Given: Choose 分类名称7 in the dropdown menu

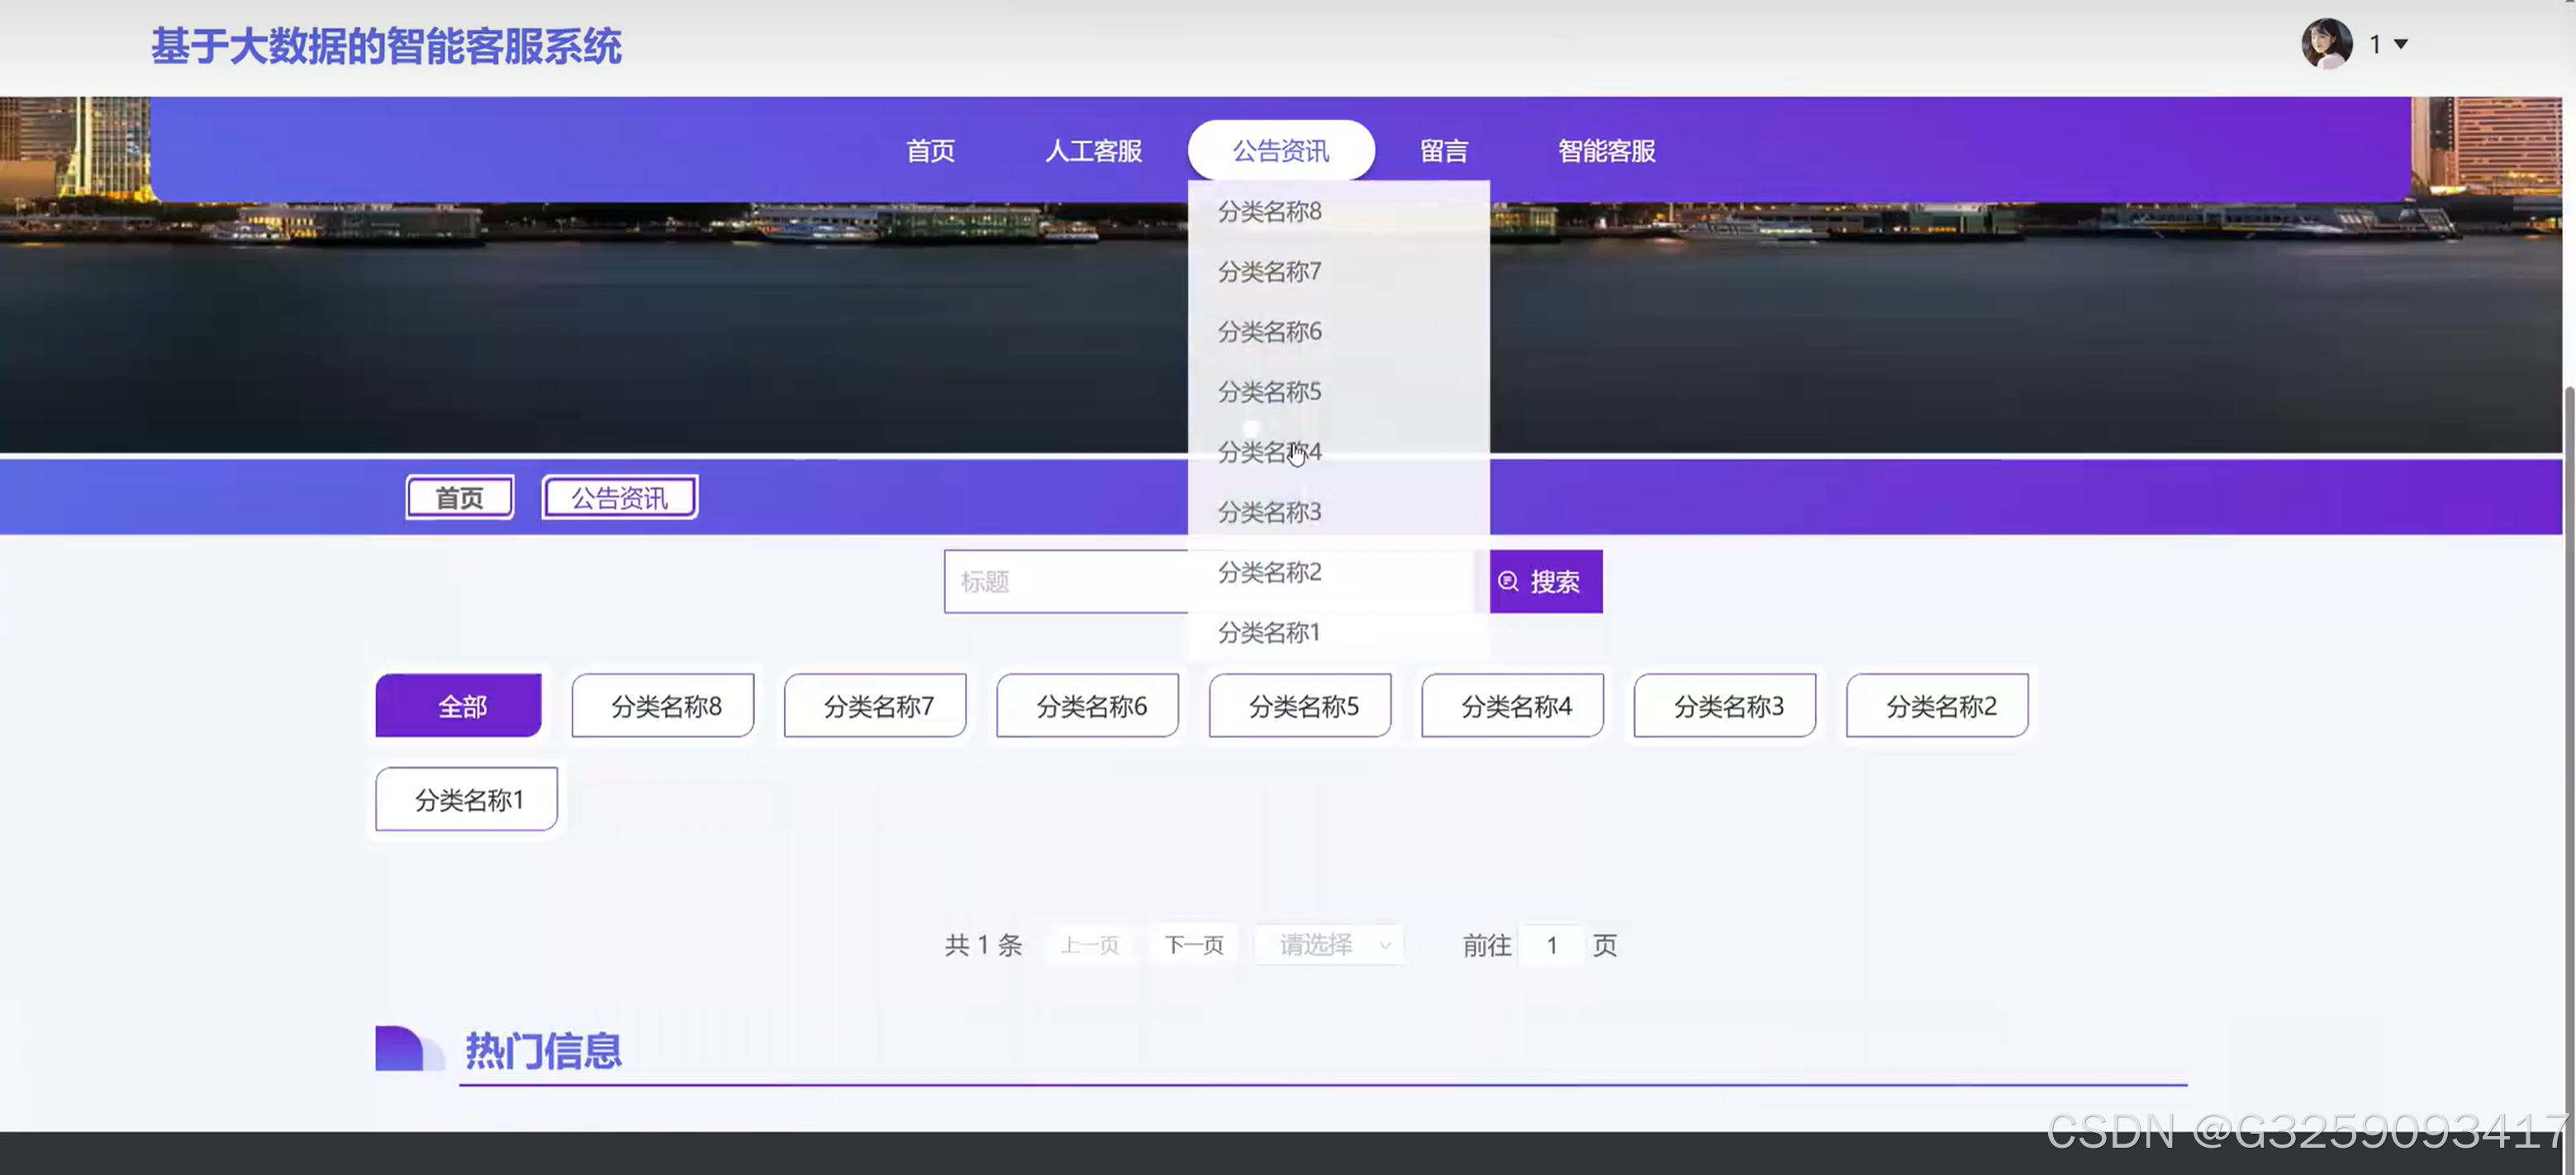Looking at the screenshot, I should click(x=1338, y=271).
